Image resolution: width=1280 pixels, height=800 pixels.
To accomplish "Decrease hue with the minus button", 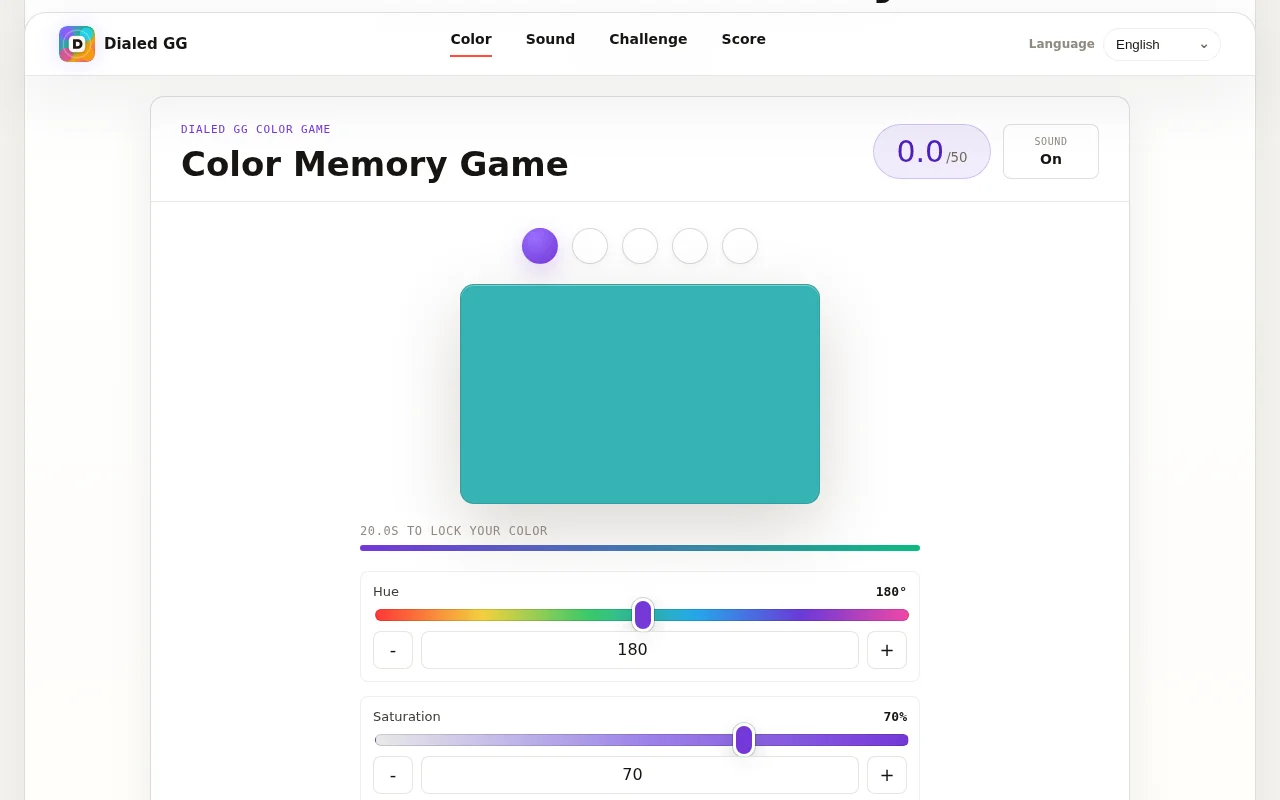I will coord(393,650).
